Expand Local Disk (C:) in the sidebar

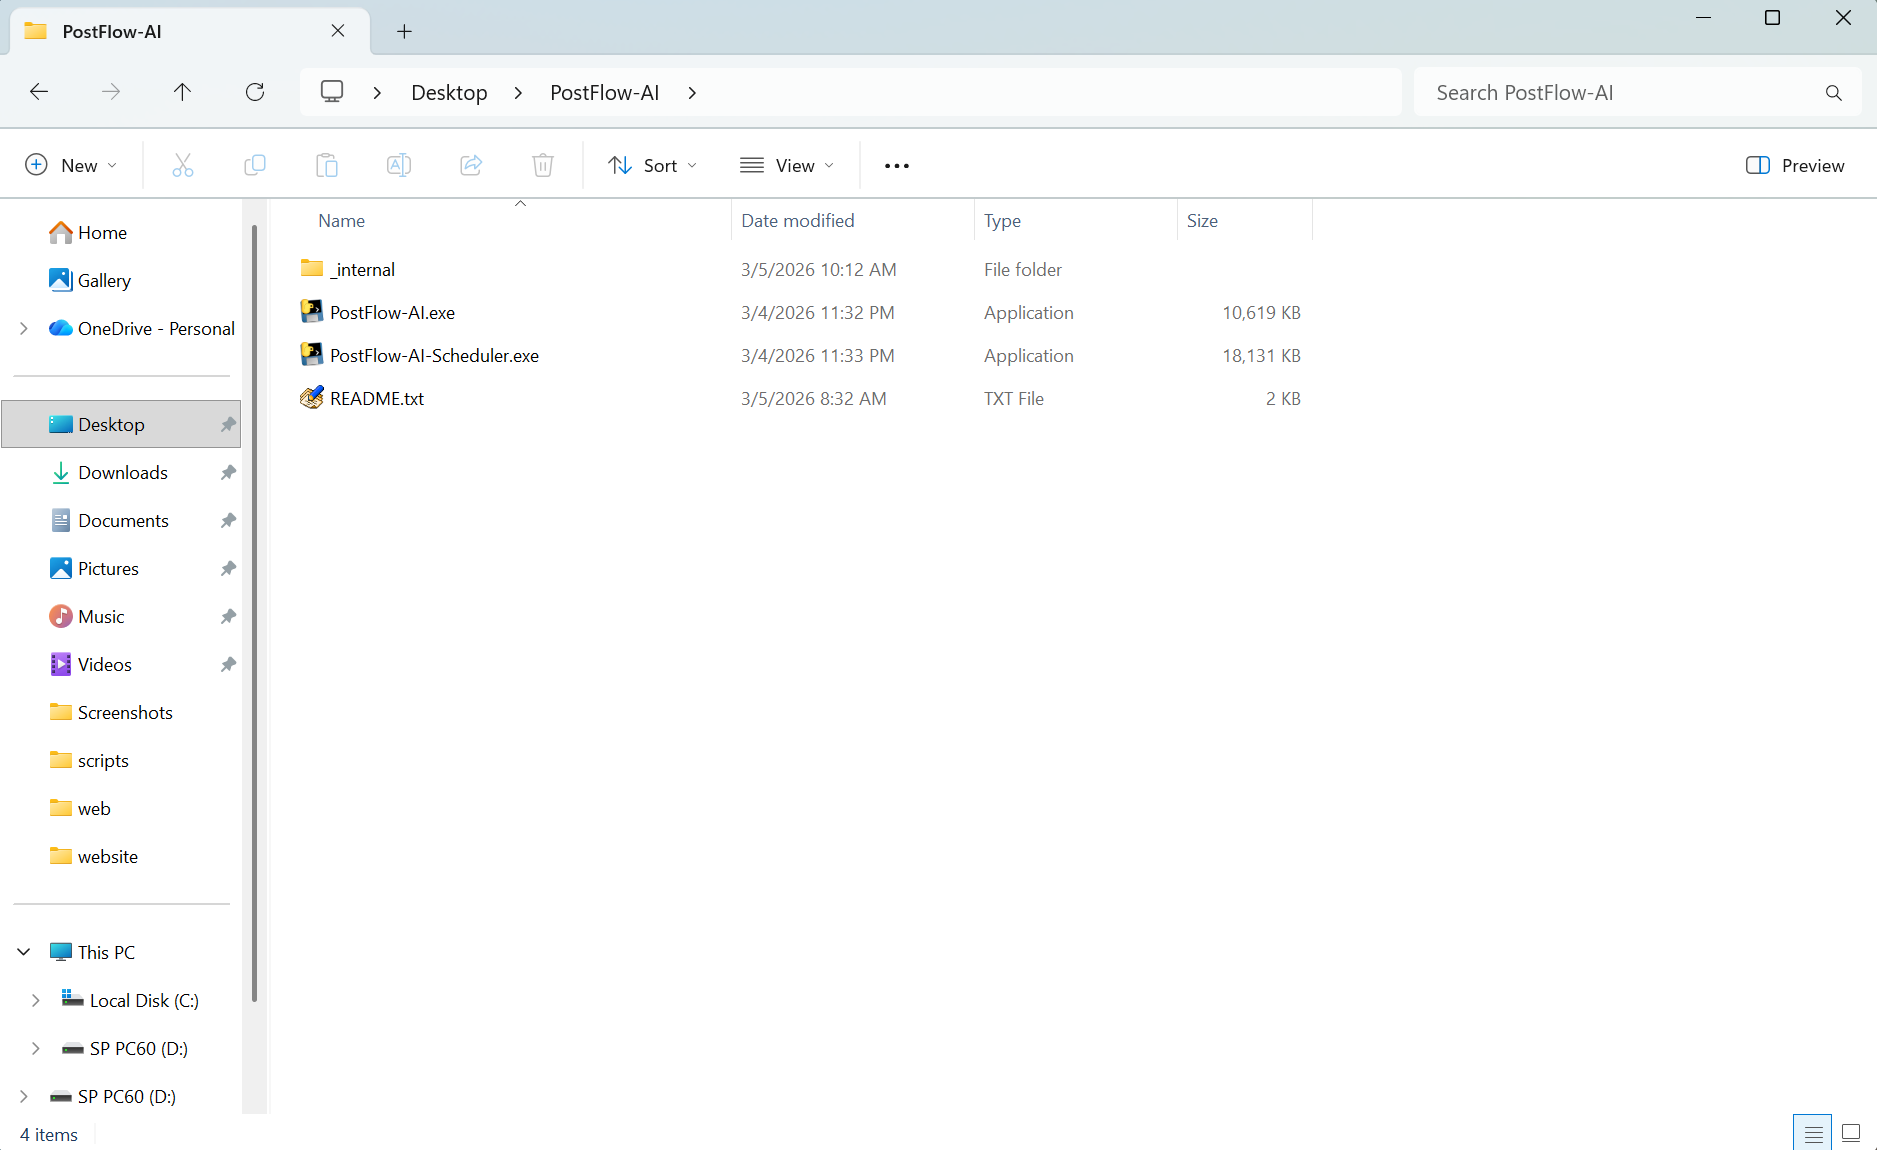37,1000
